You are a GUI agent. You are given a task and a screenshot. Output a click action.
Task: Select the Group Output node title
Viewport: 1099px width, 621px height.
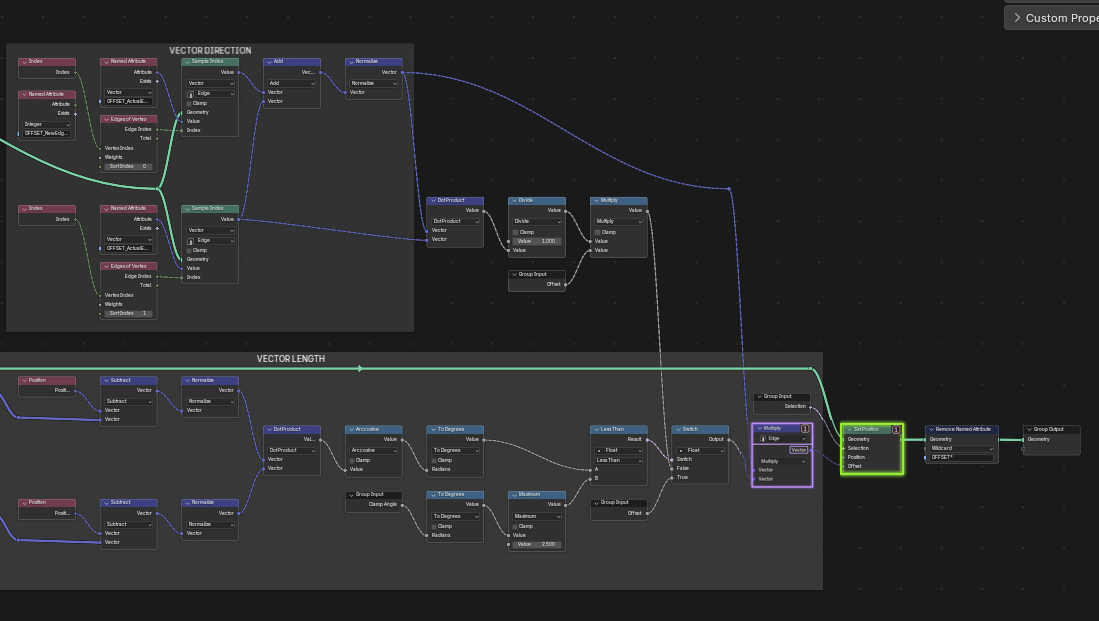(1049, 429)
